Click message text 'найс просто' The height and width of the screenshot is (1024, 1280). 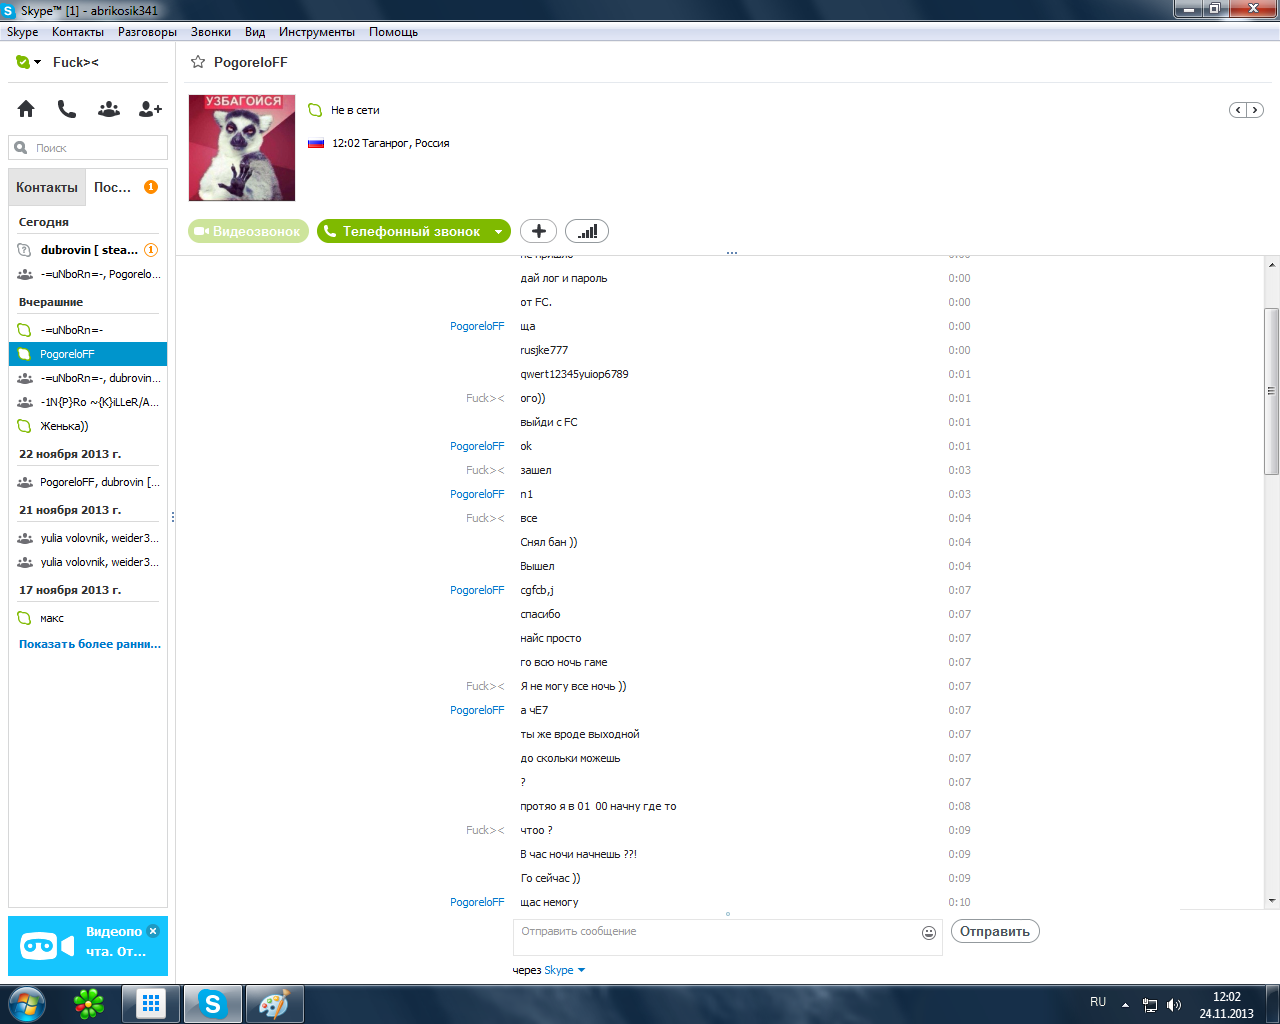551,638
